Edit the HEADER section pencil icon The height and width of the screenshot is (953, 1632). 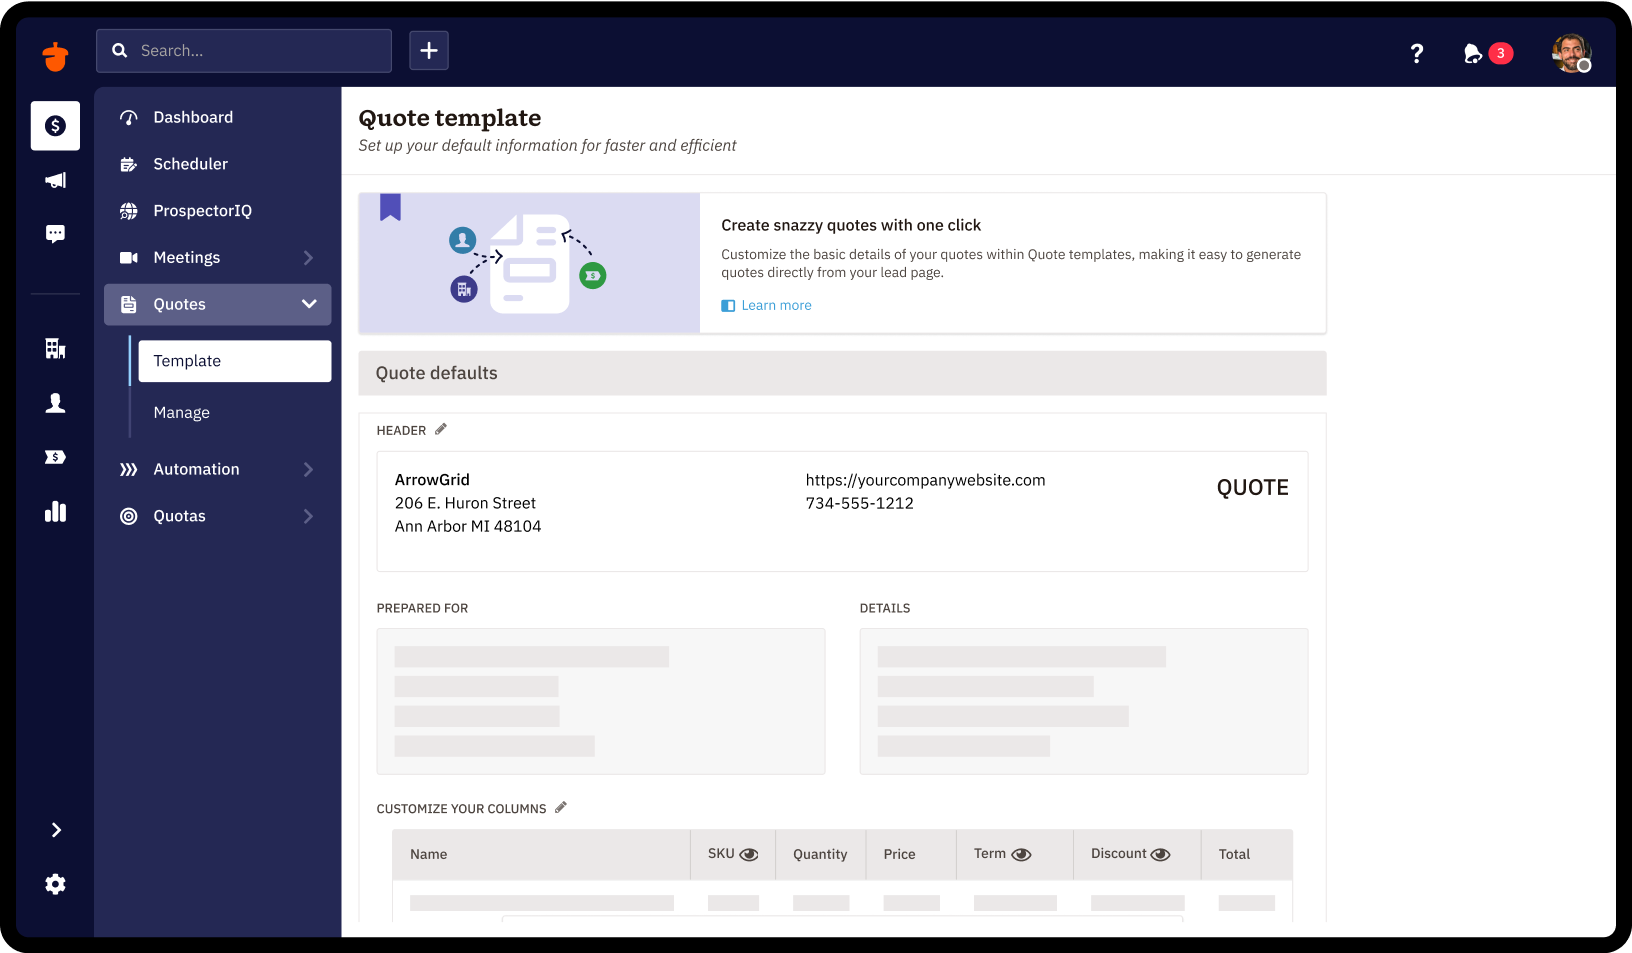tap(441, 430)
